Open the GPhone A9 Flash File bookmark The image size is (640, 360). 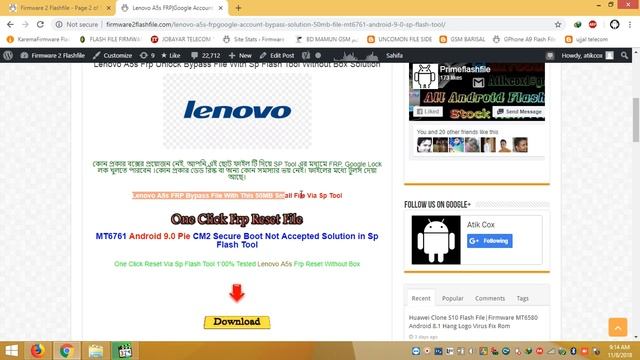coord(524,39)
